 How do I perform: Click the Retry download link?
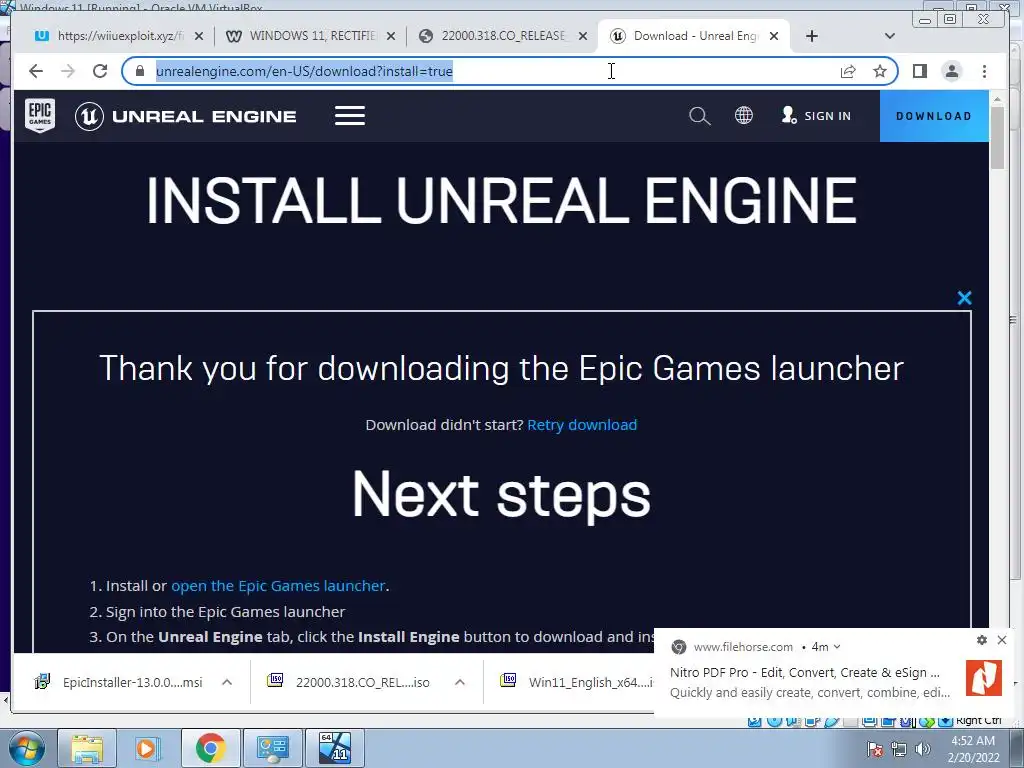pos(582,425)
